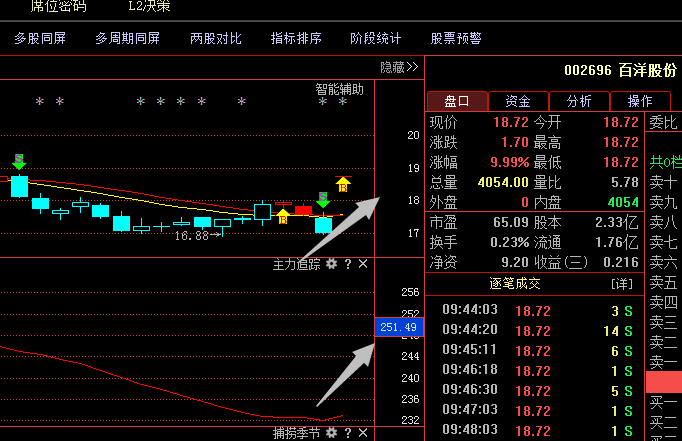The width and height of the screenshot is (682, 441).
Task: Switch to 操作 tab
Action: [640, 101]
